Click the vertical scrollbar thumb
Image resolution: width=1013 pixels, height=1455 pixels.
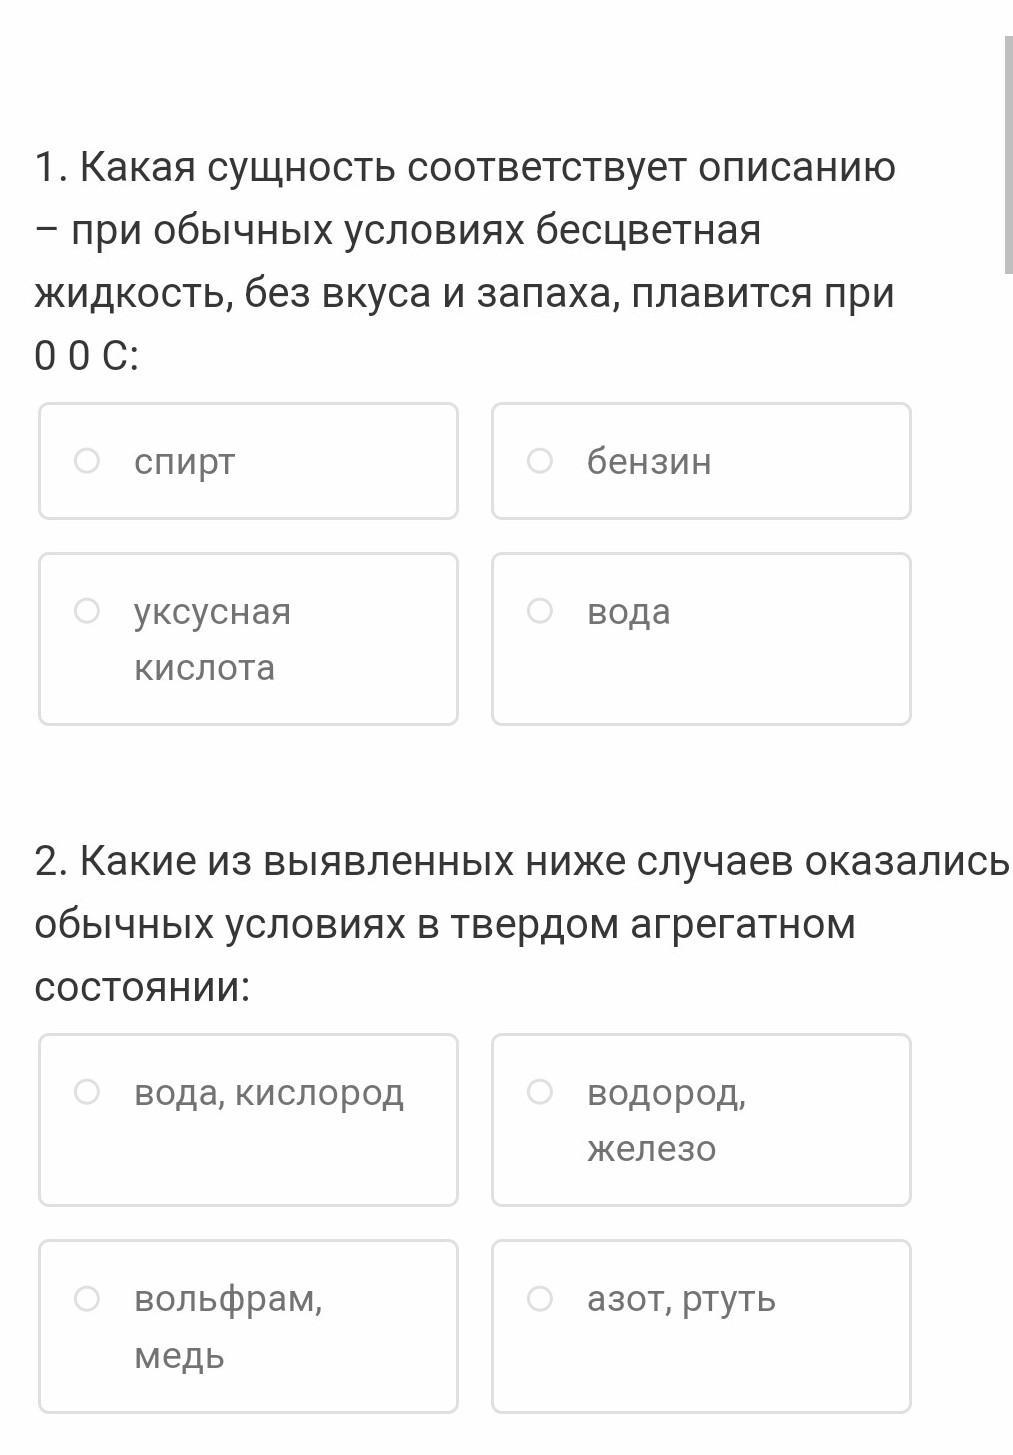1007,155
